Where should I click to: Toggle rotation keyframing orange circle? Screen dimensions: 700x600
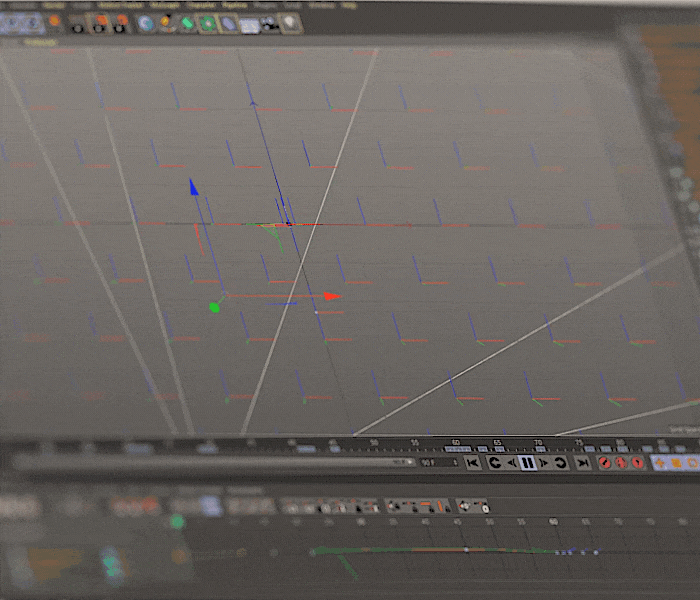(x=692, y=463)
